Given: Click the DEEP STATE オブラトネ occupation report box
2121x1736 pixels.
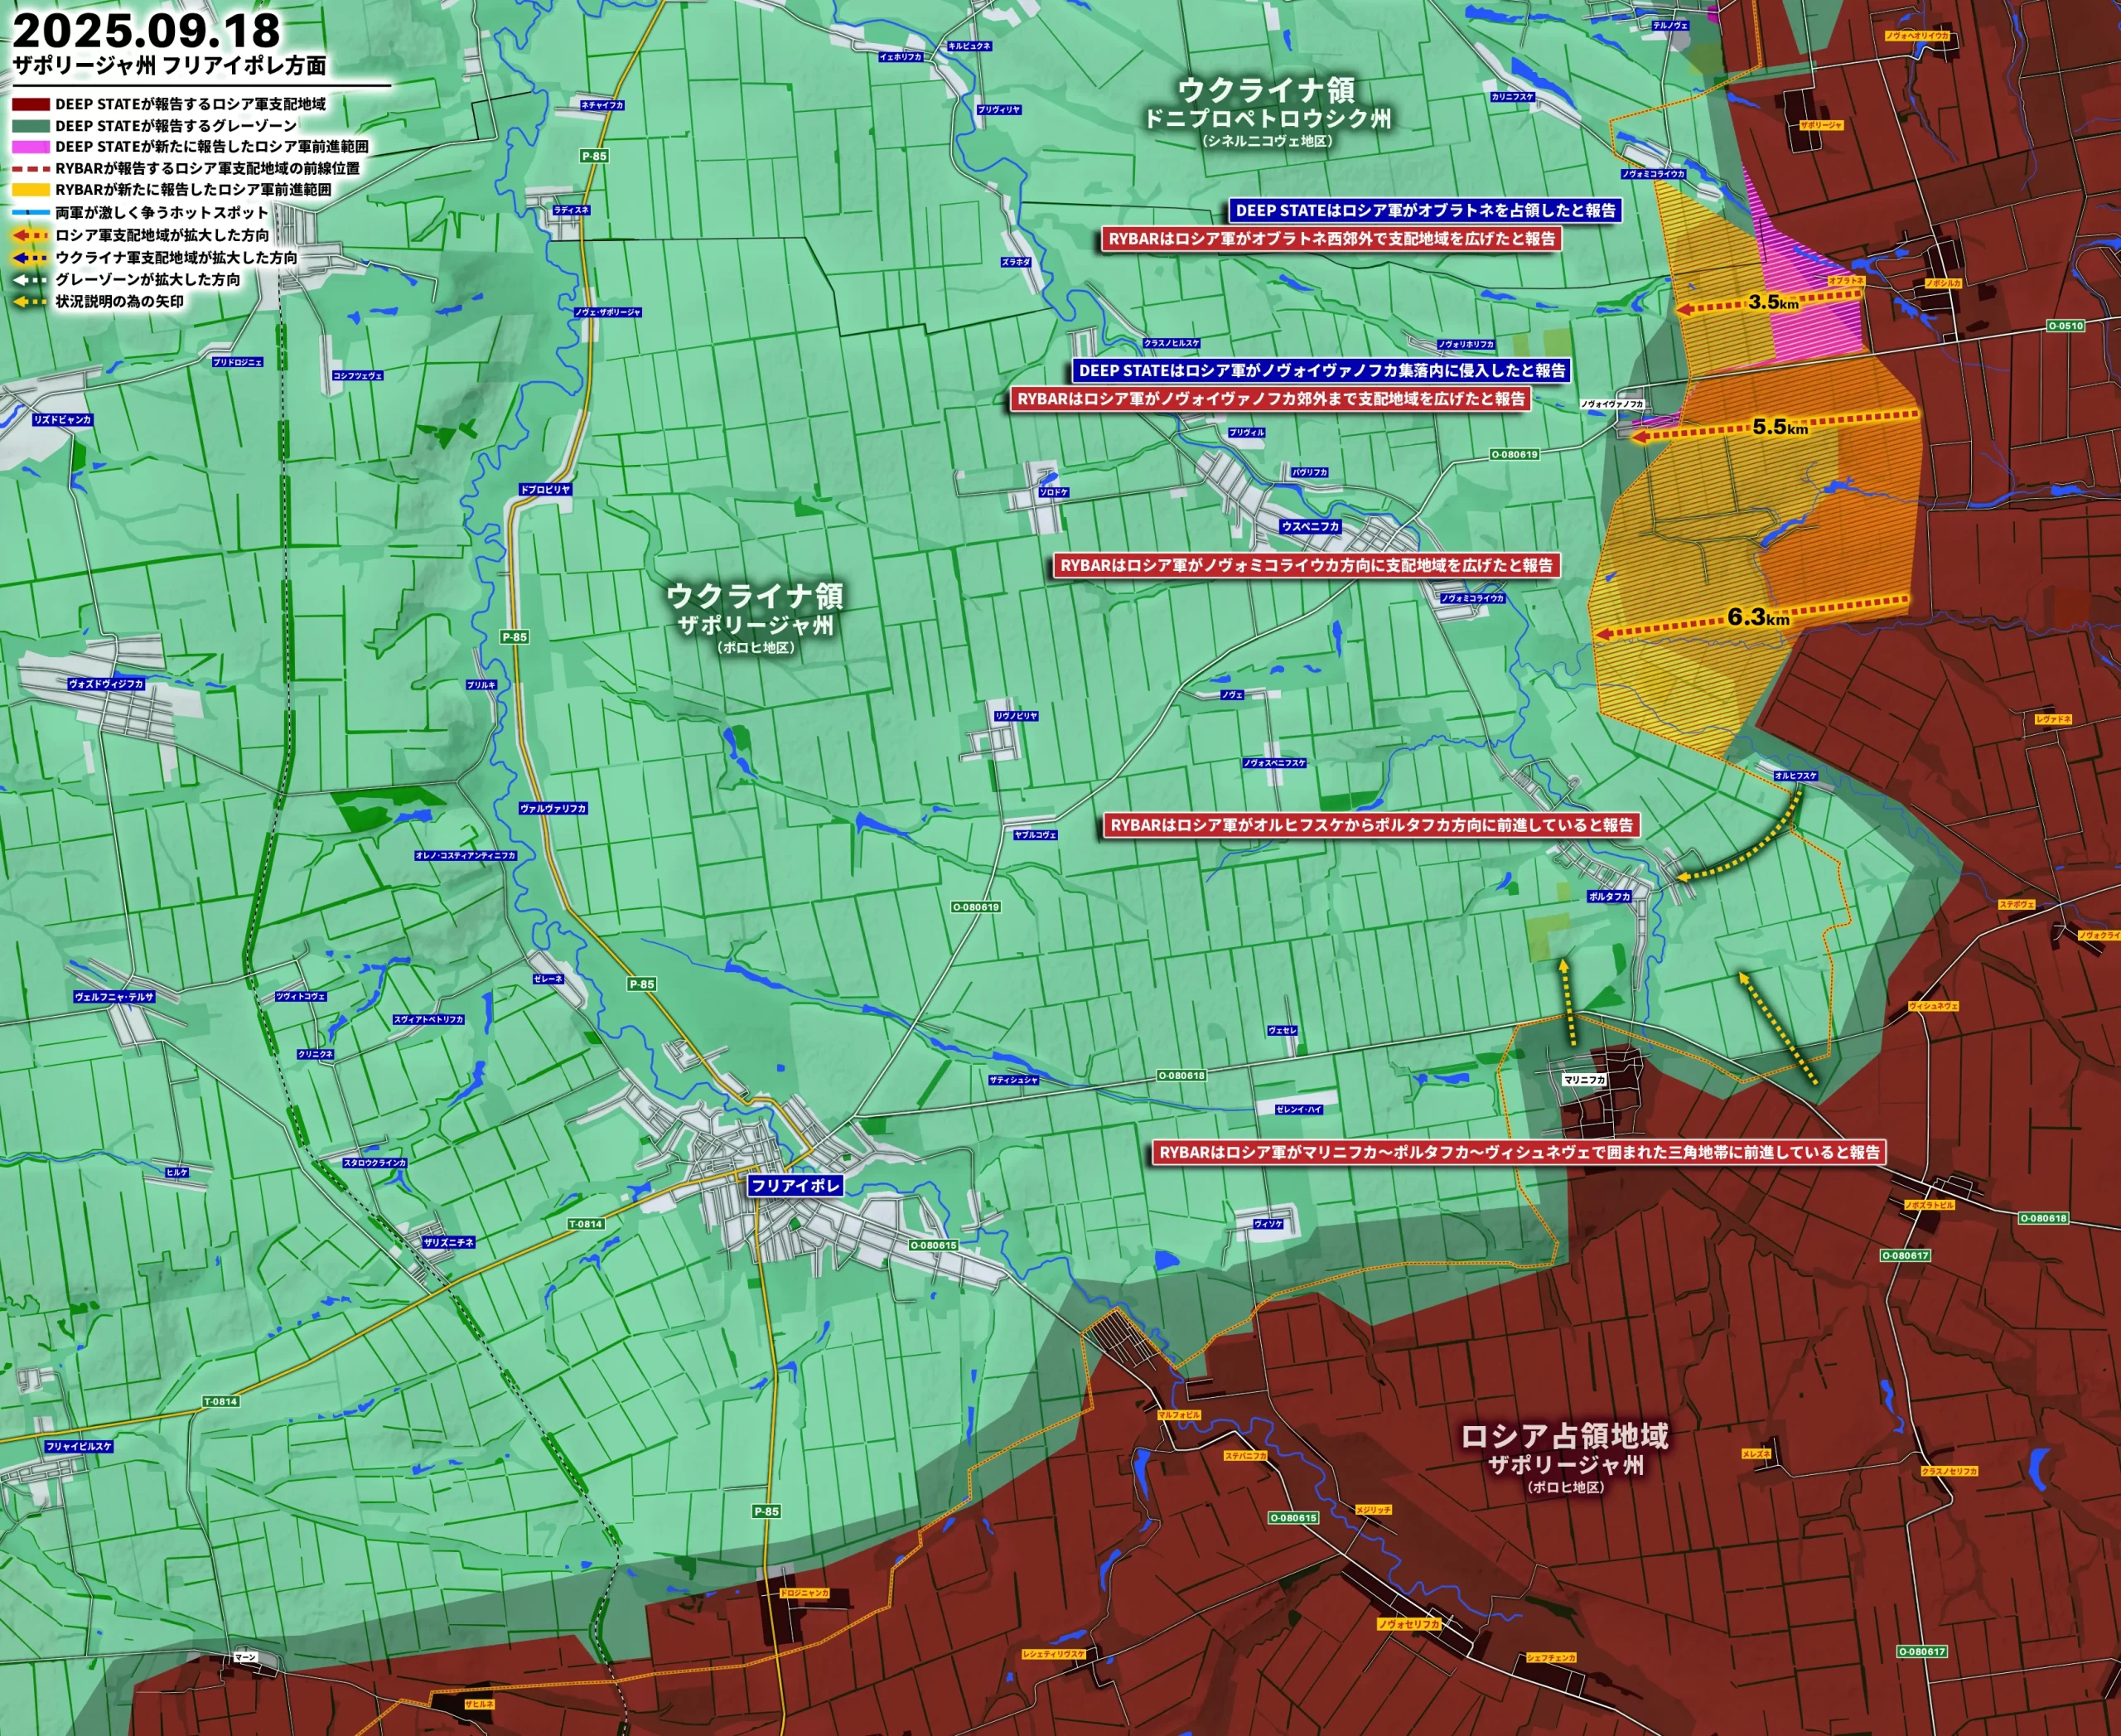Looking at the screenshot, I should (x=1425, y=210).
